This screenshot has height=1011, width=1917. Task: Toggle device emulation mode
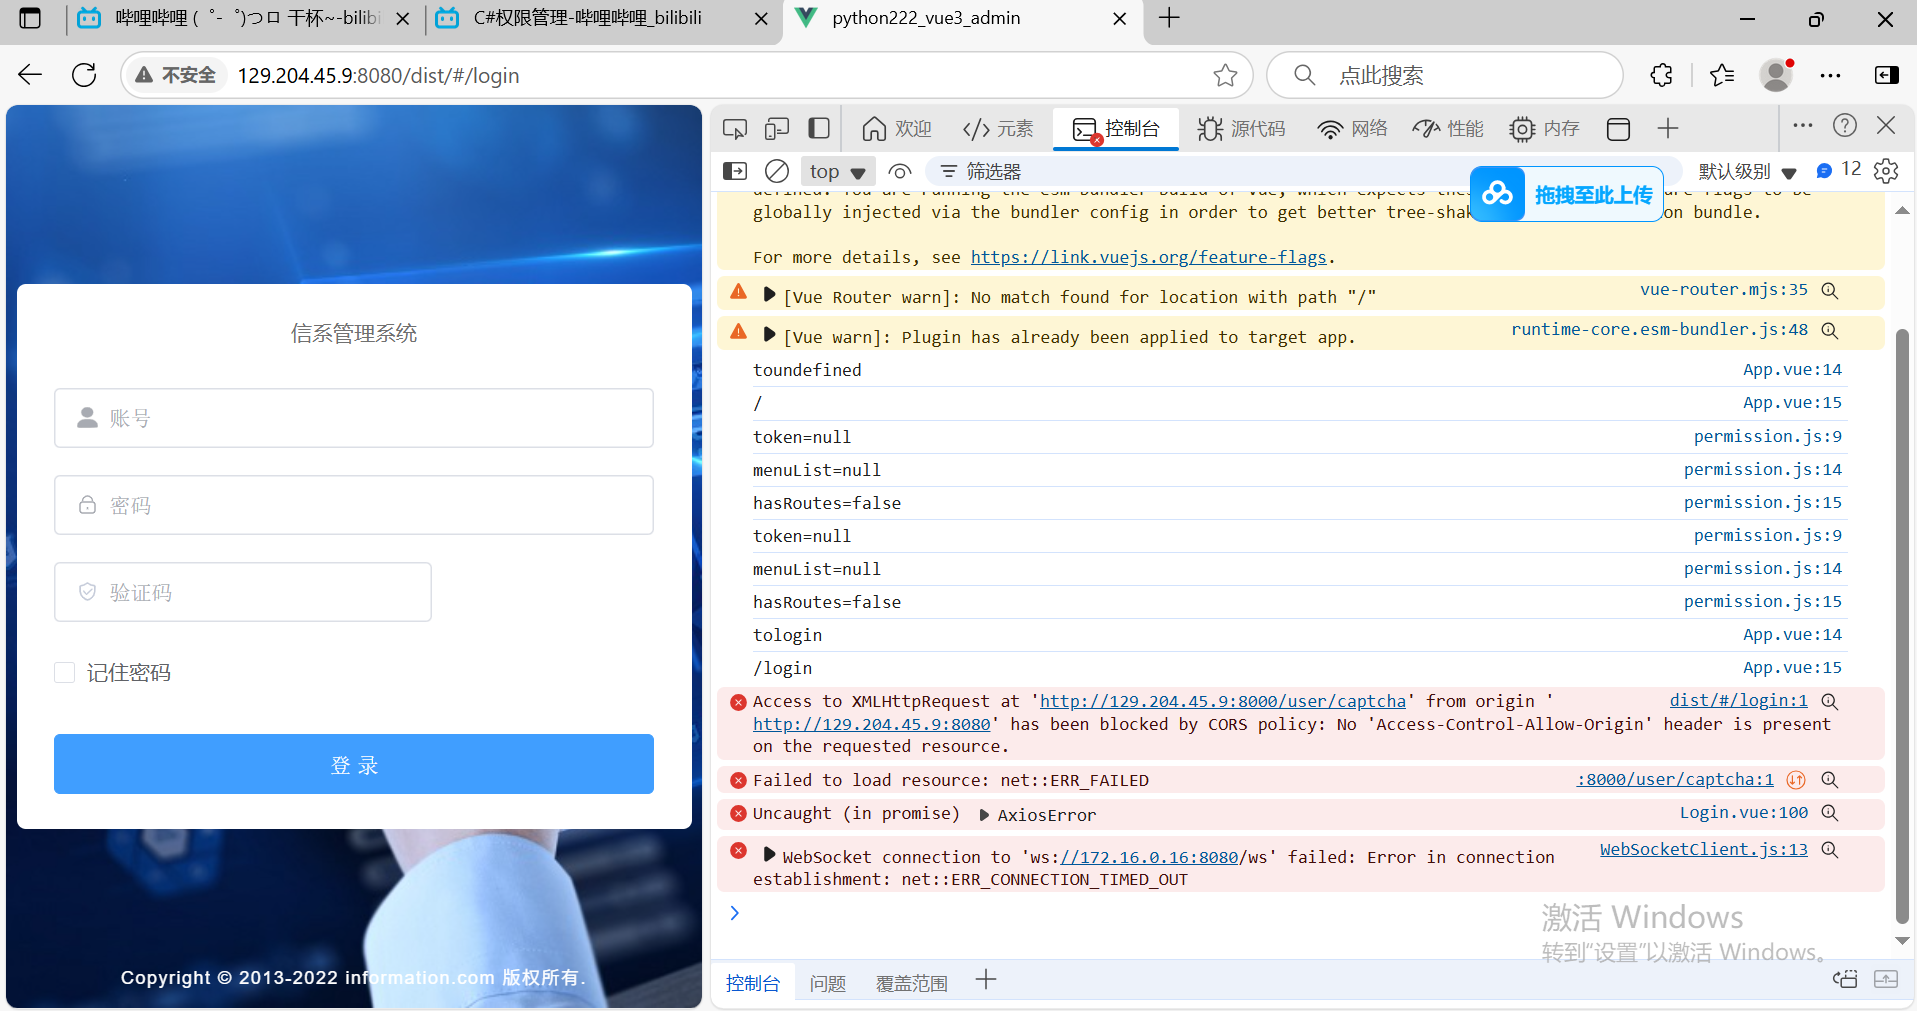[x=777, y=128]
